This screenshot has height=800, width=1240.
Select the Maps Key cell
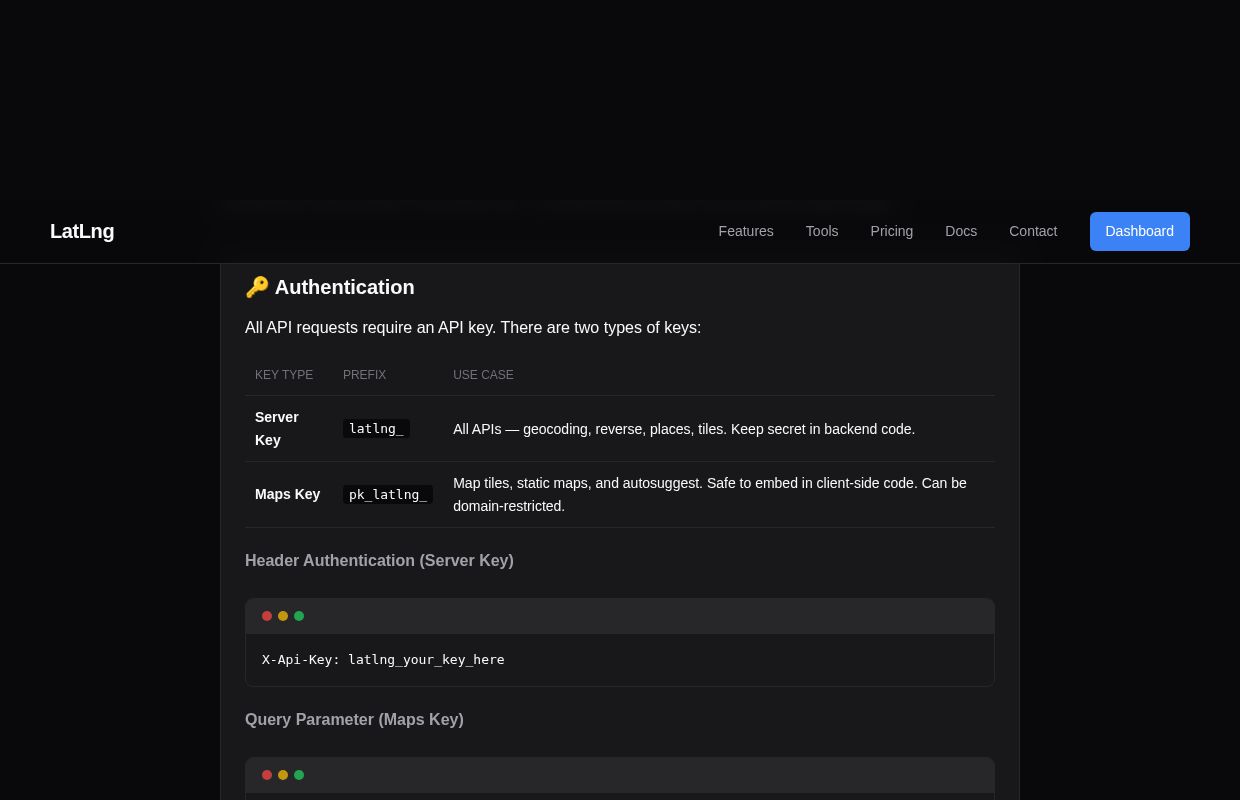coord(288,494)
